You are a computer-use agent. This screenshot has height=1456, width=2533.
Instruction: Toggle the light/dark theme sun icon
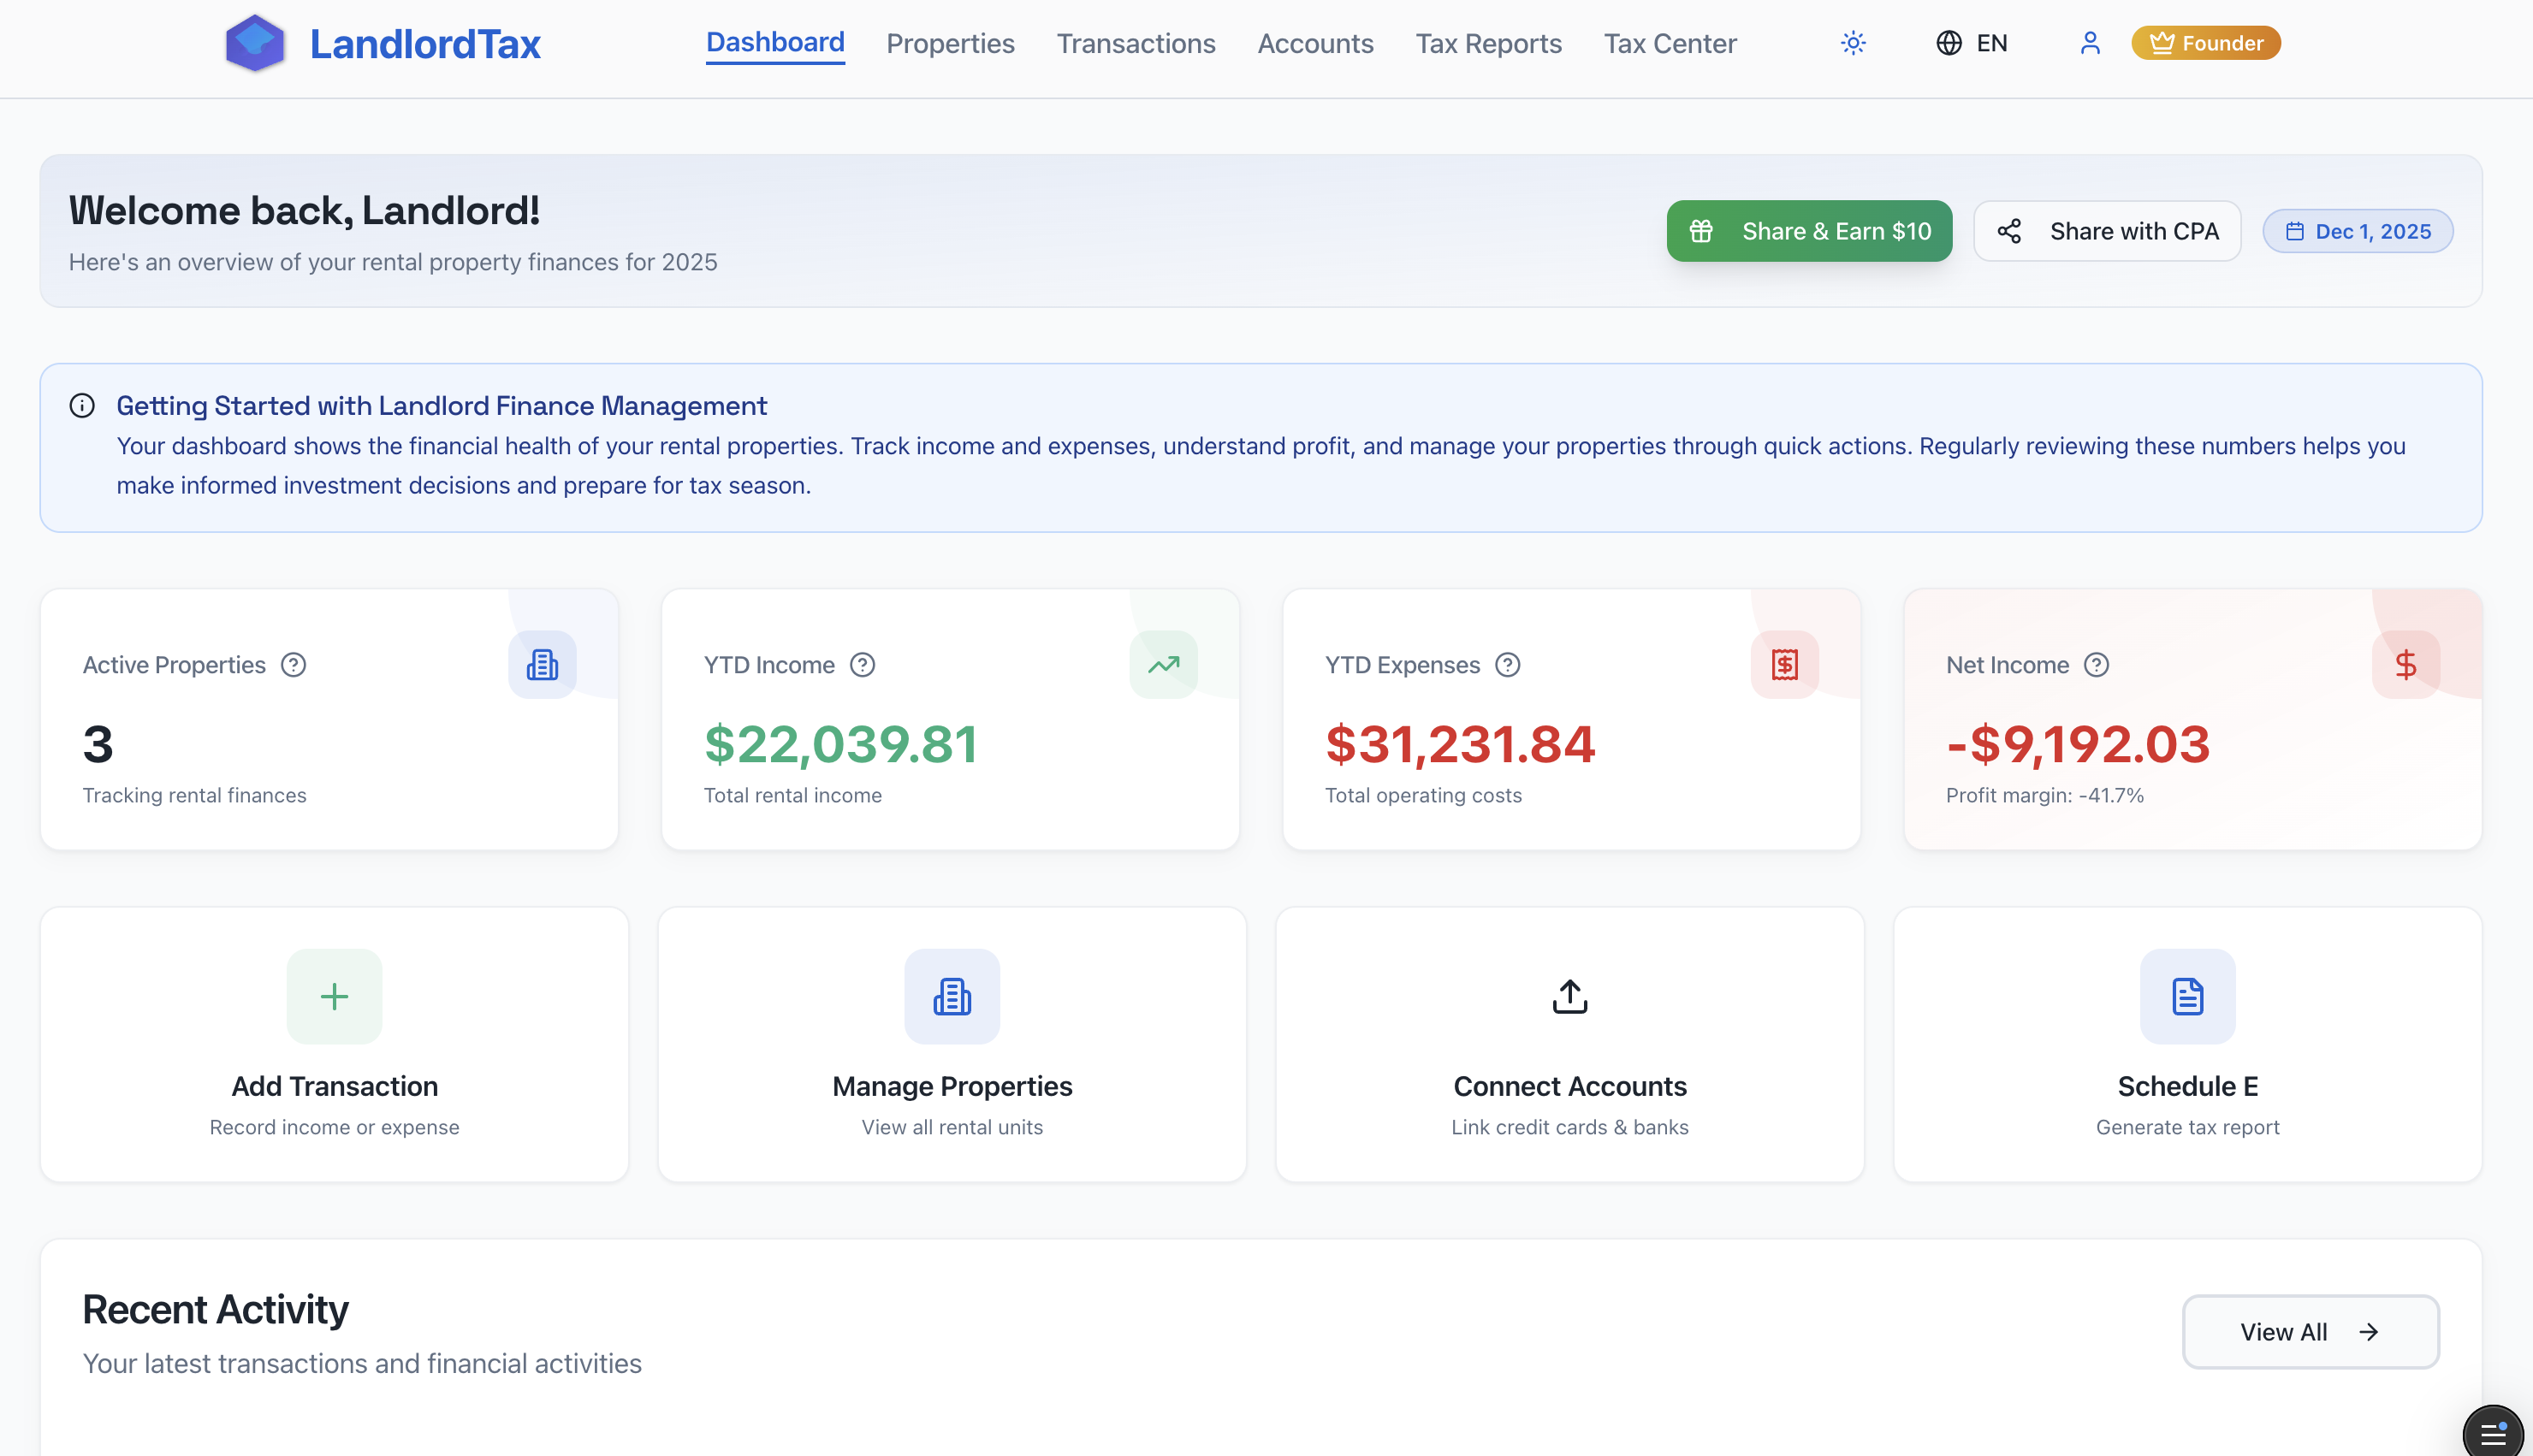pyautogui.click(x=1853, y=43)
